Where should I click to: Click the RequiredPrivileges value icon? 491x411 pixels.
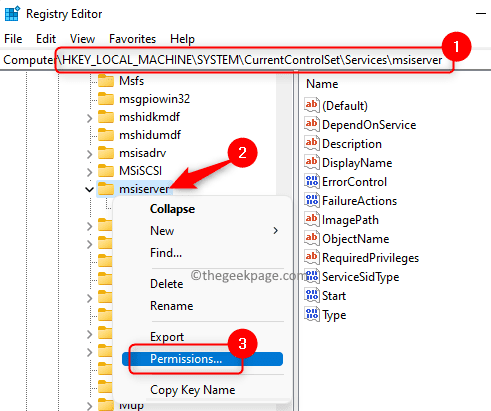(x=312, y=258)
